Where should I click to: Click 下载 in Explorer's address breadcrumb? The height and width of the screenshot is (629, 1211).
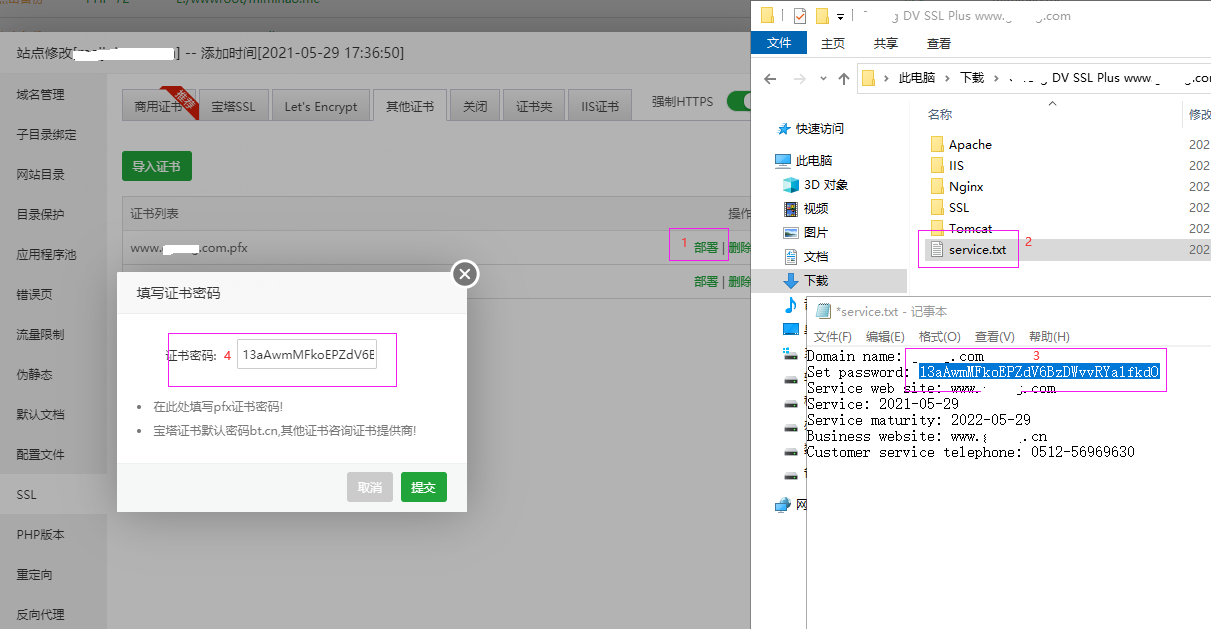click(x=972, y=77)
